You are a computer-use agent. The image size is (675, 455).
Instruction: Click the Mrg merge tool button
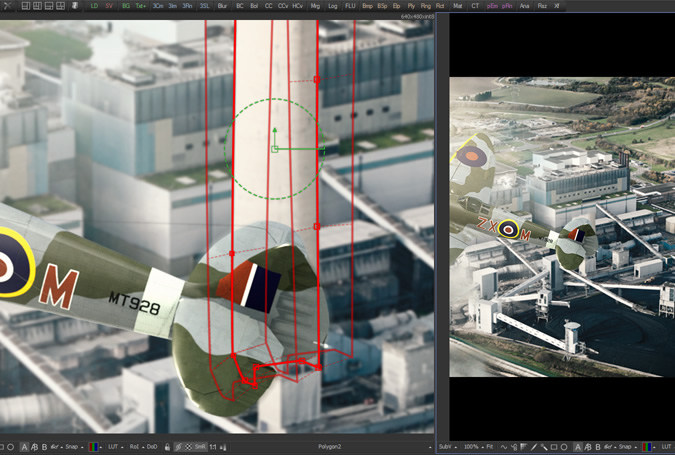315,6
